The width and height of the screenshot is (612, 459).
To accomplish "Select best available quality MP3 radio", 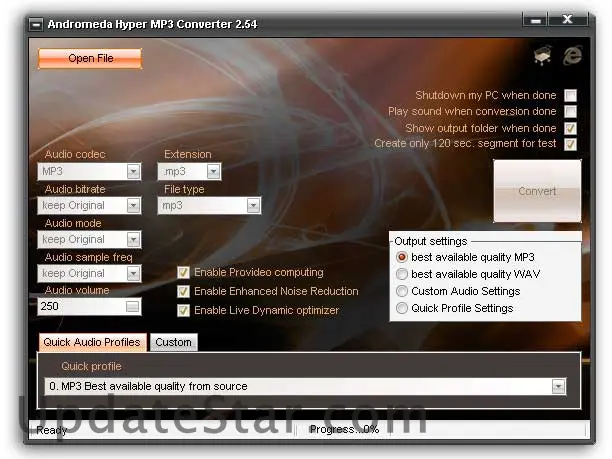I will pyautogui.click(x=402, y=257).
